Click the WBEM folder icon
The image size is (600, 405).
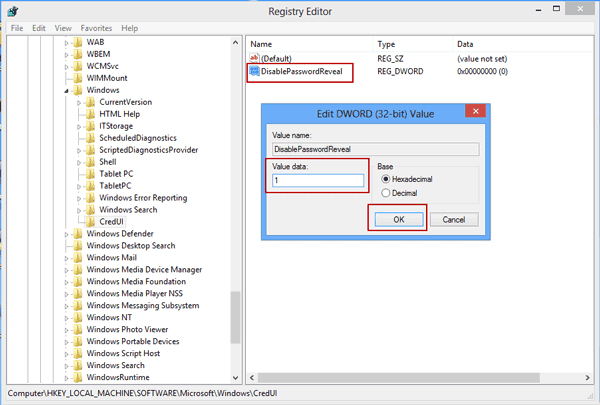click(x=78, y=54)
